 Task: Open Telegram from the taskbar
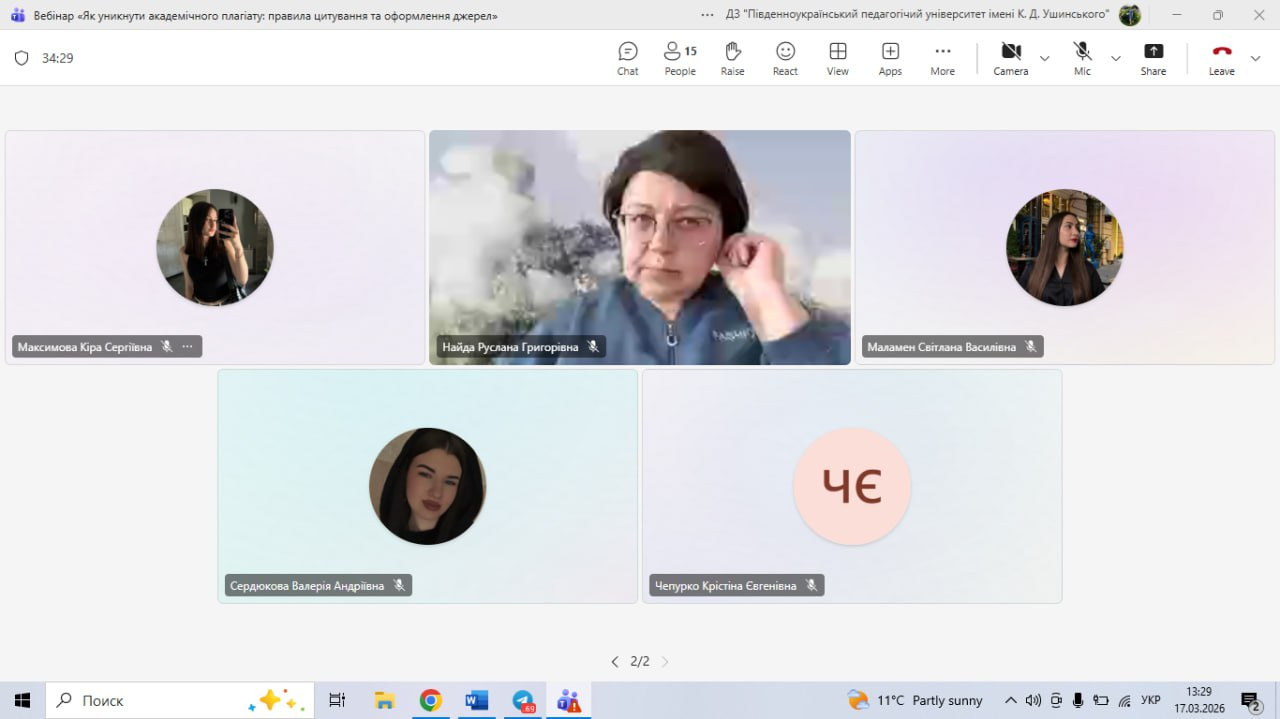point(523,700)
